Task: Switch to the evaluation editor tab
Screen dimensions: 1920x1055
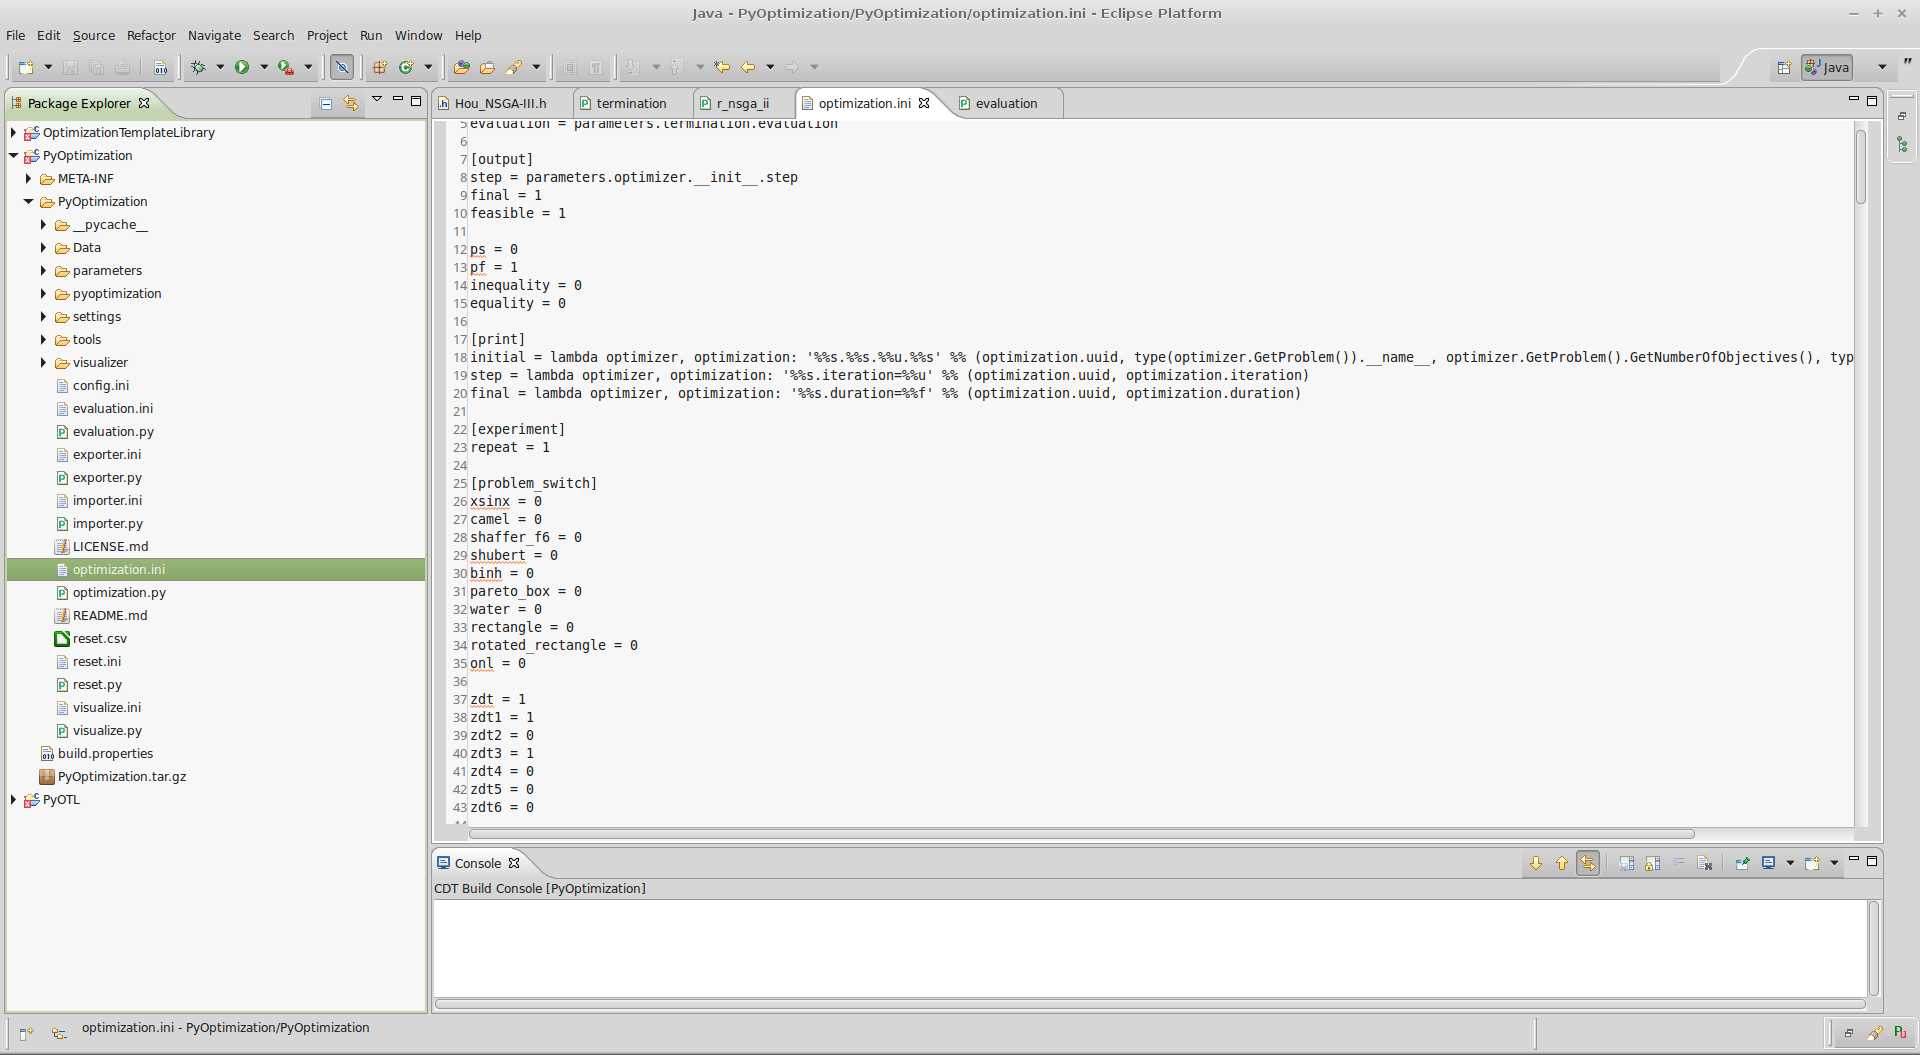Action: [x=1006, y=103]
